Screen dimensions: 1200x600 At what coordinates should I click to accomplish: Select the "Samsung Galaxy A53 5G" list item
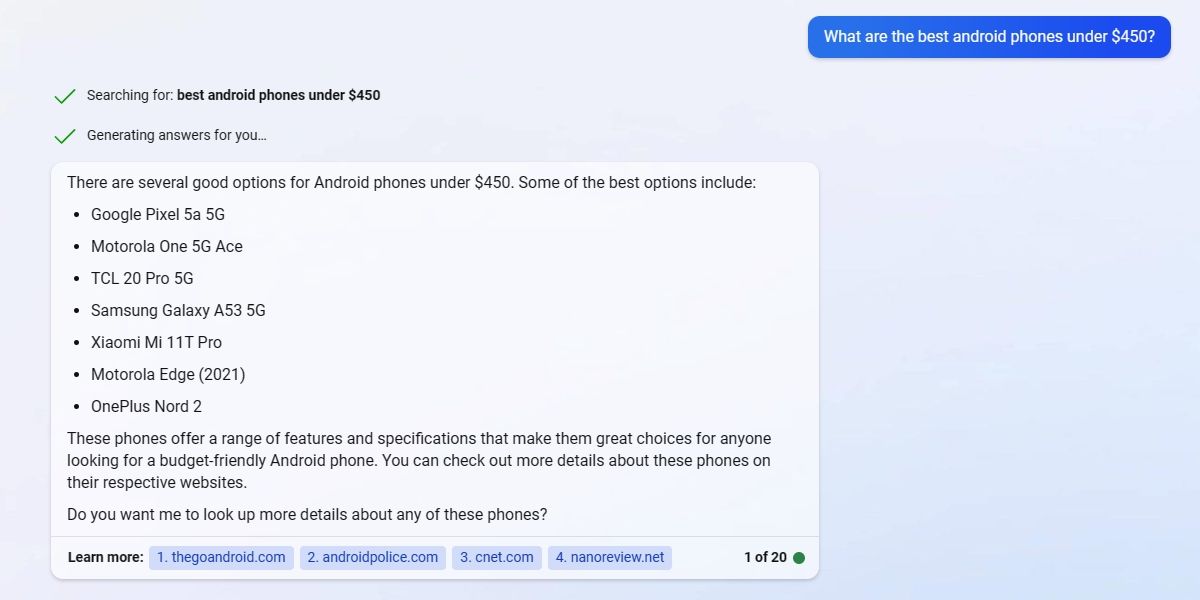tap(177, 310)
